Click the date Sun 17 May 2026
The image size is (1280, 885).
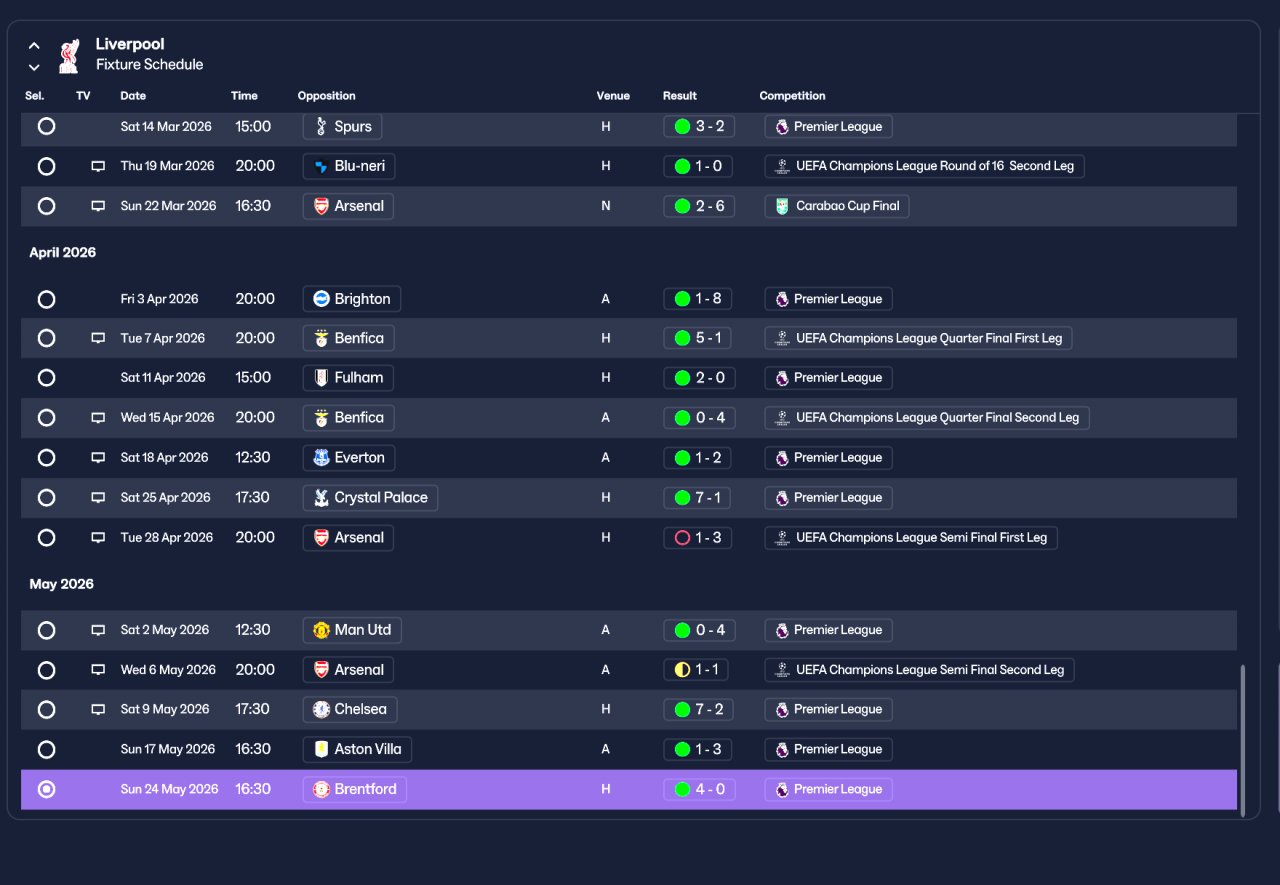click(x=168, y=749)
